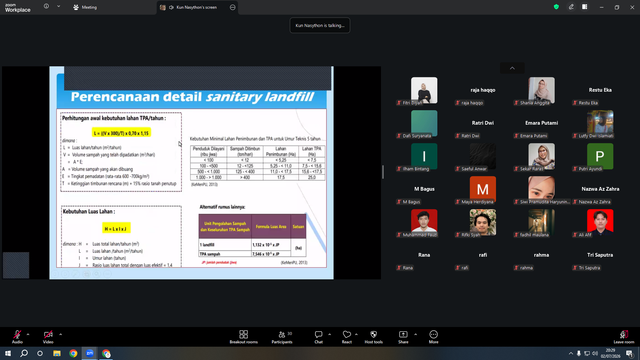Expand the Chat options arrow
Viewport: 640px width, 360px height.
[x=329, y=334]
